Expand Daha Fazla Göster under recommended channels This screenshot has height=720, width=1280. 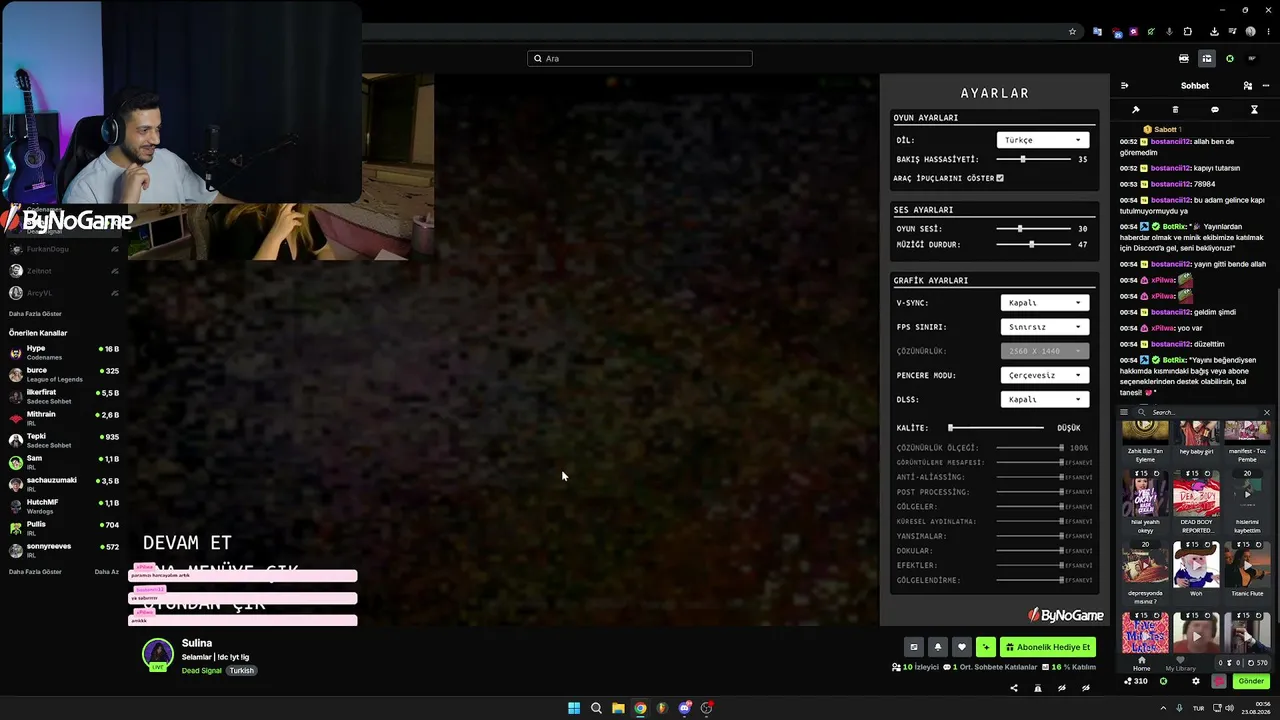tap(35, 572)
